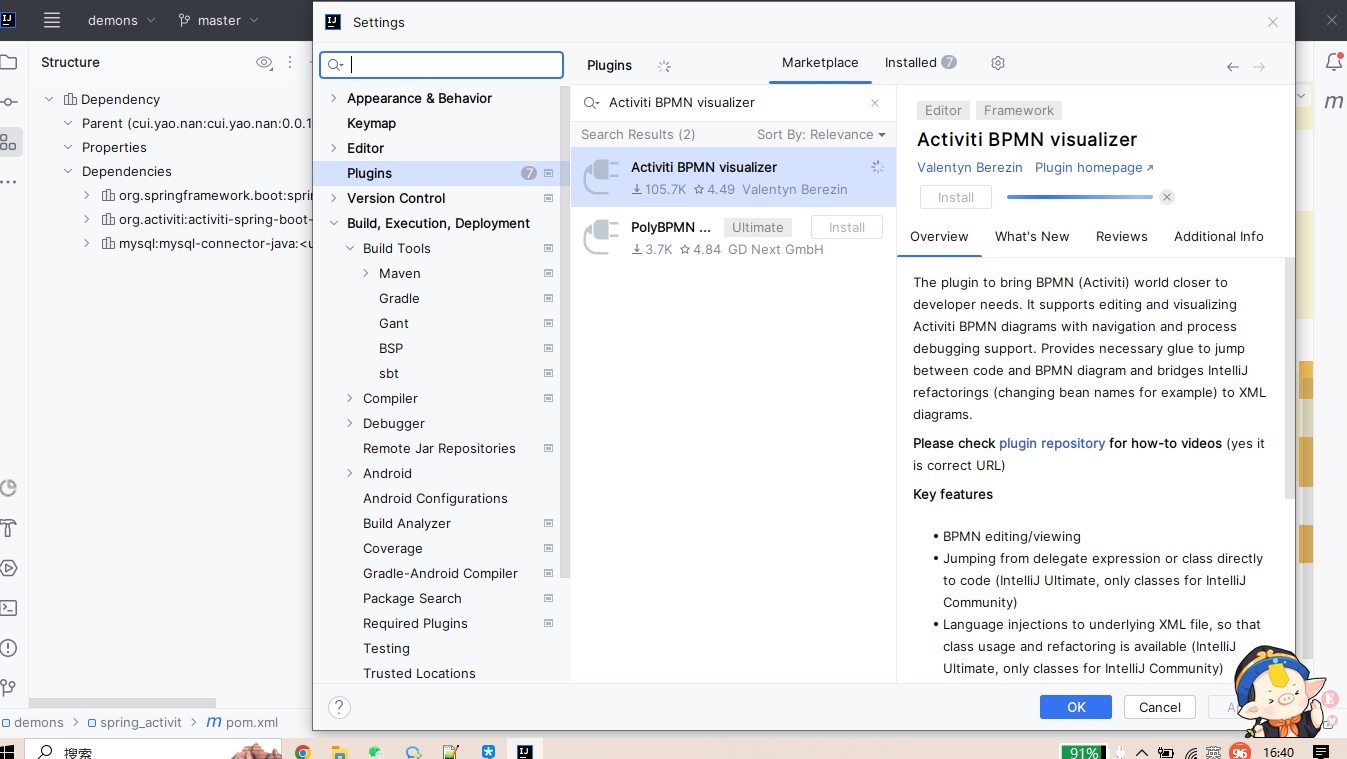The image size is (1347, 759).
Task: Expand Appearance & Behavior settings
Action: pos(334,98)
